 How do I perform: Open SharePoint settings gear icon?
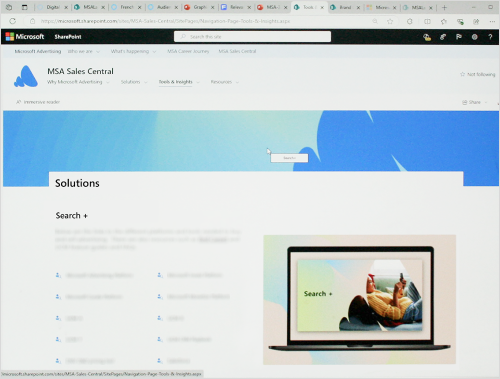coord(475,37)
